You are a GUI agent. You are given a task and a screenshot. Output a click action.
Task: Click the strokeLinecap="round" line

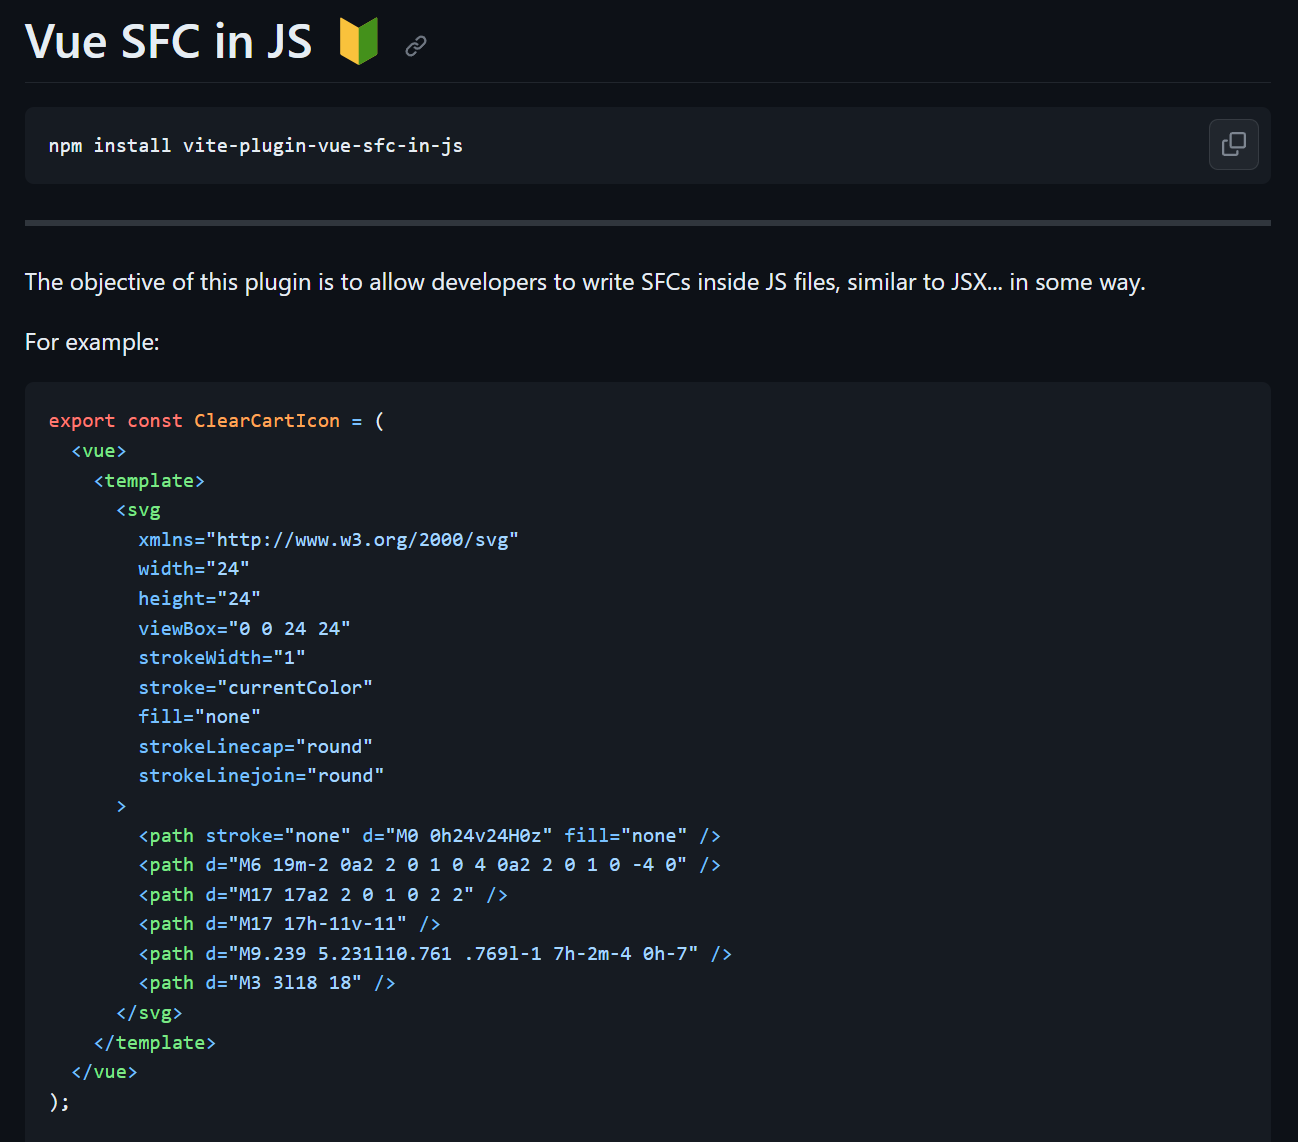[x=255, y=747]
